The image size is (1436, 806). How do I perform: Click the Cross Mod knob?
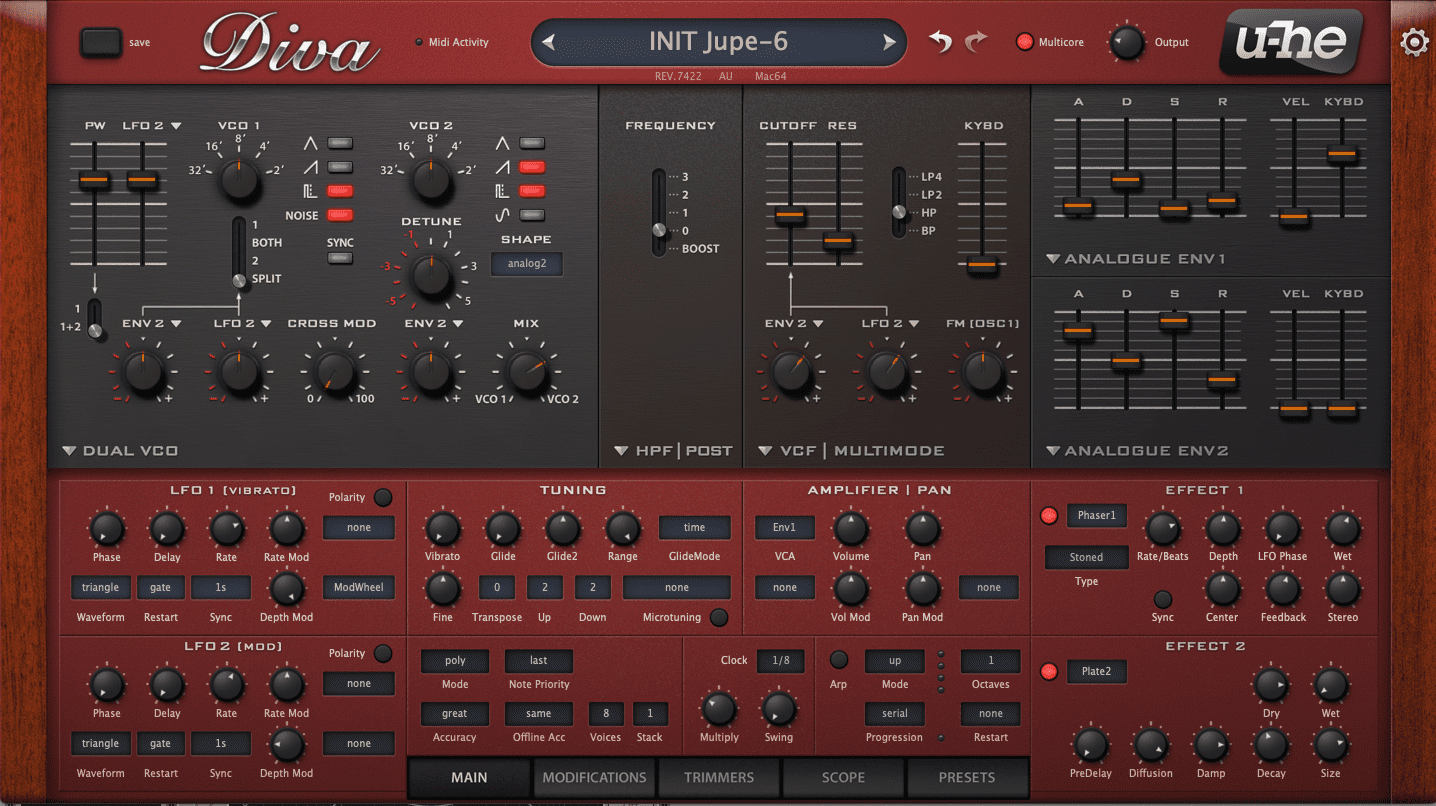334,372
